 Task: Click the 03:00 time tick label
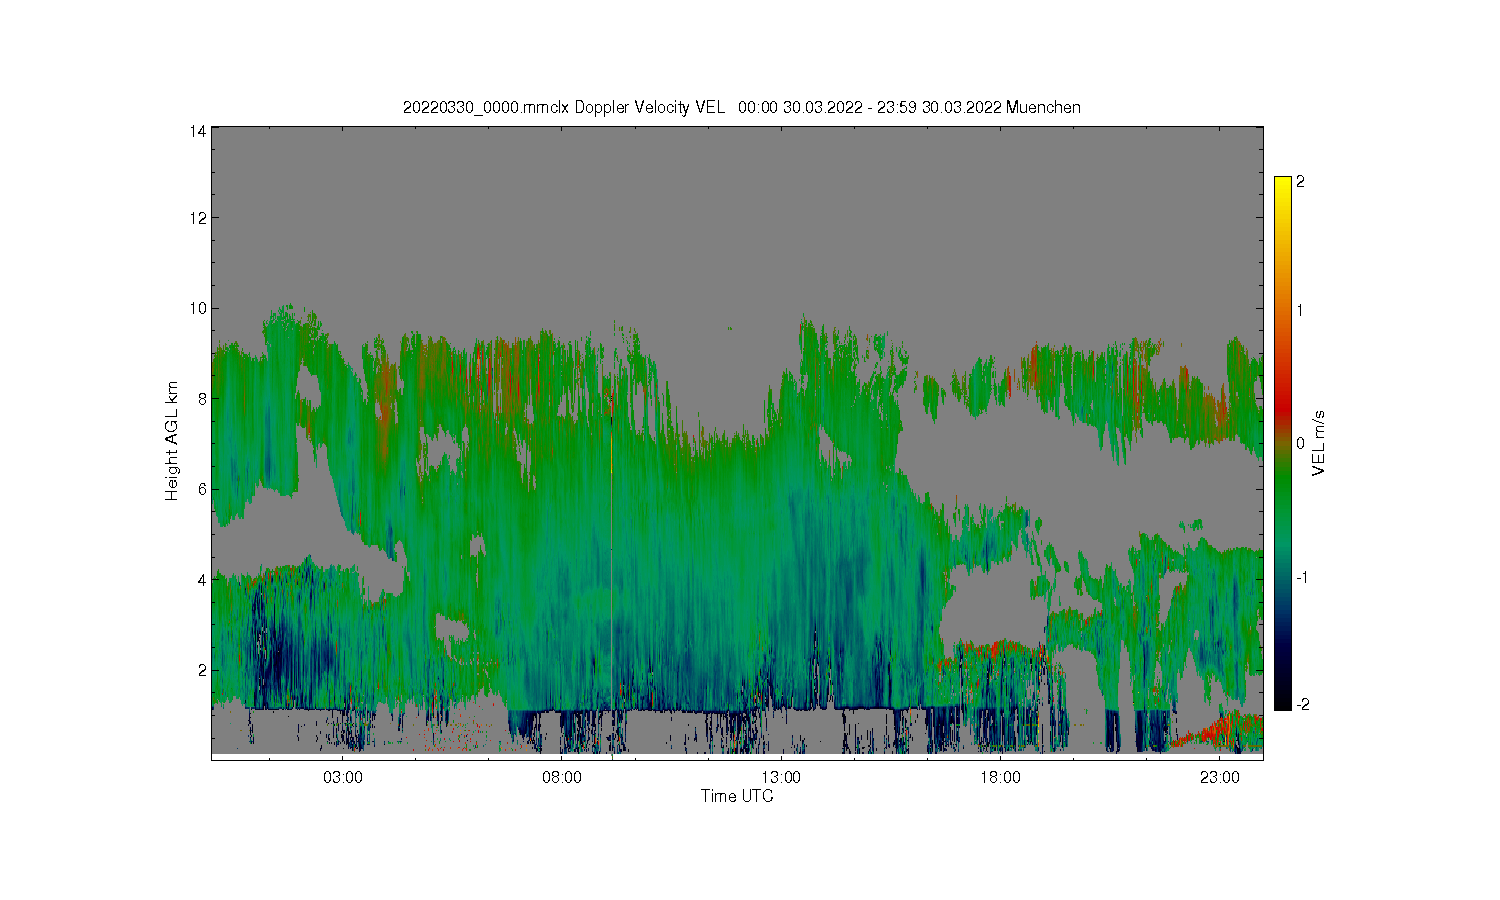[x=343, y=777]
